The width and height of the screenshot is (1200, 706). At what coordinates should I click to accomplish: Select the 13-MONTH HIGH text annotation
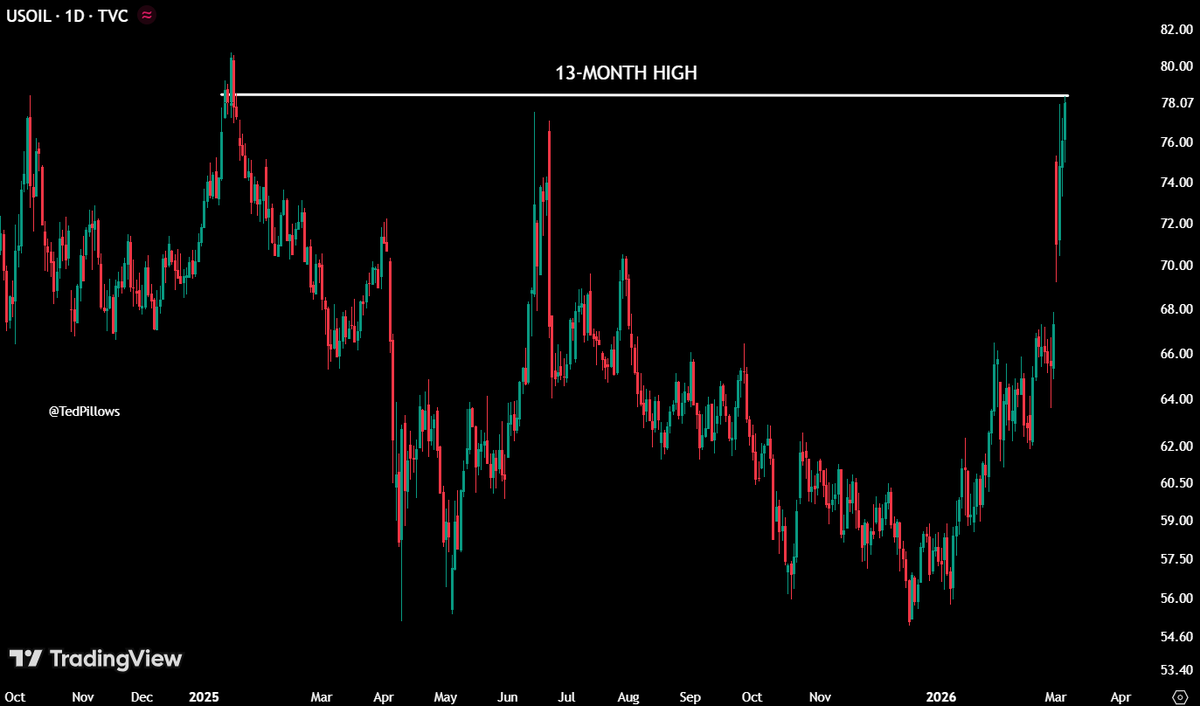626,73
